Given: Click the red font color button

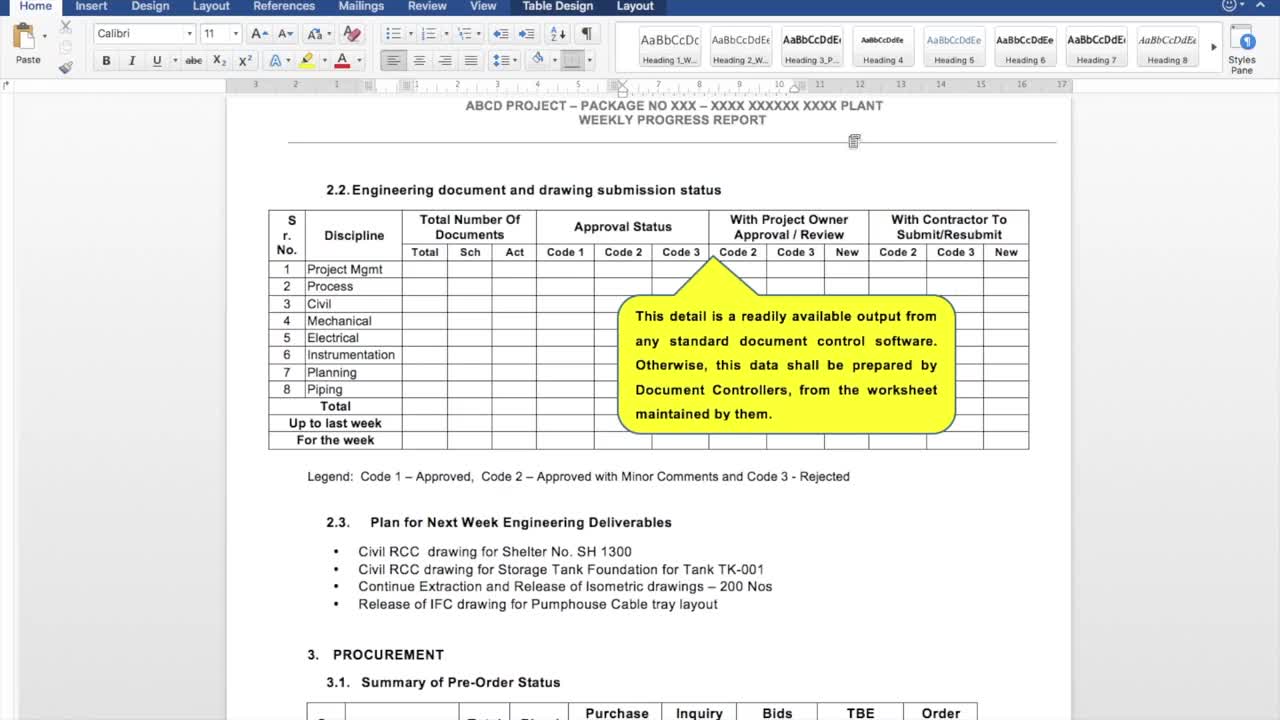Looking at the screenshot, I should tap(343, 61).
